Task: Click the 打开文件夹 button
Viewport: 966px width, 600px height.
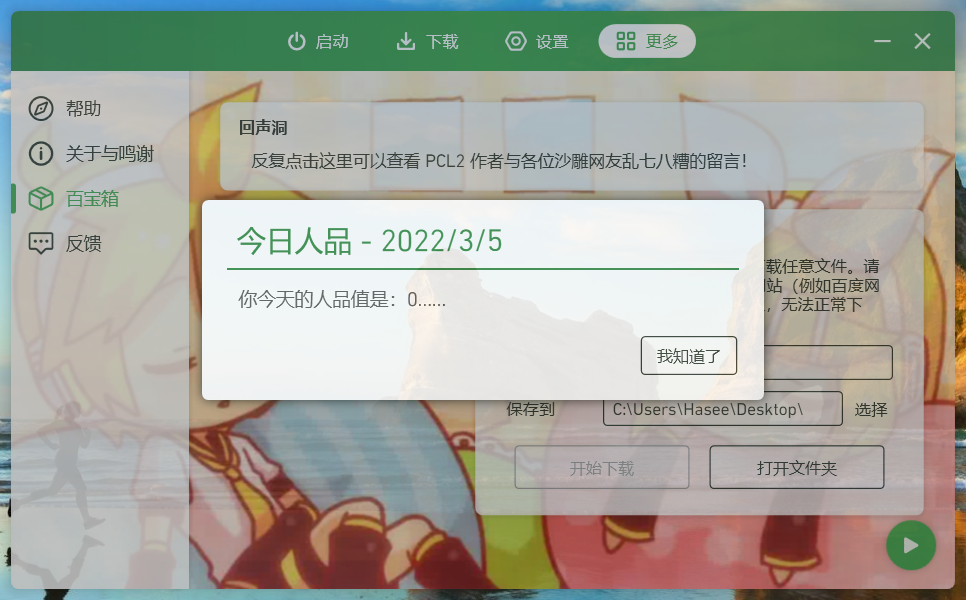Action: click(x=797, y=468)
